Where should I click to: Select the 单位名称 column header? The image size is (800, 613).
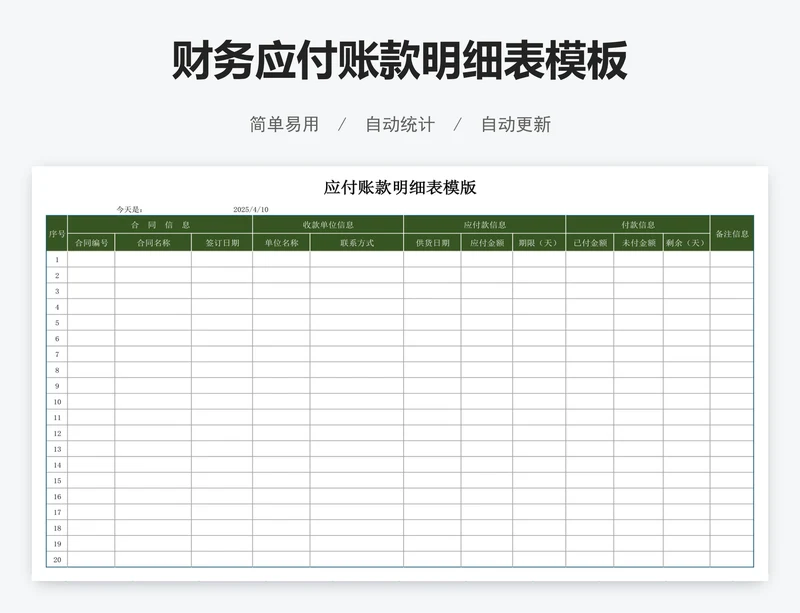(x=281, y=243)
